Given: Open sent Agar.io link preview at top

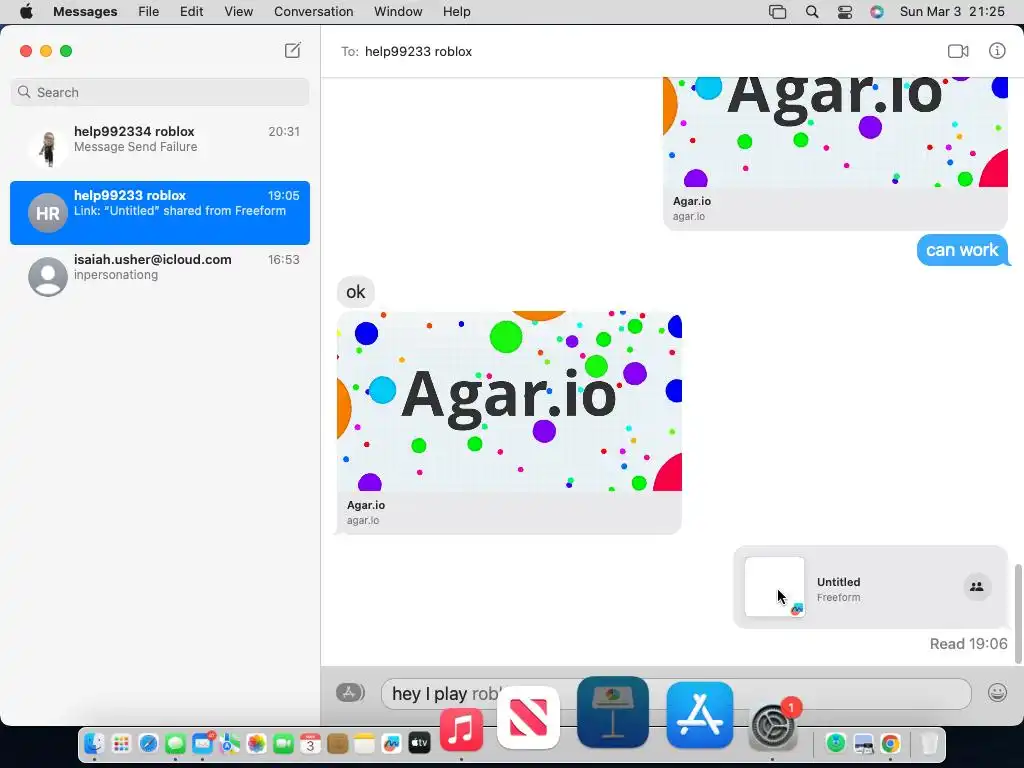Looking at the screenshot, I should 835,153.
